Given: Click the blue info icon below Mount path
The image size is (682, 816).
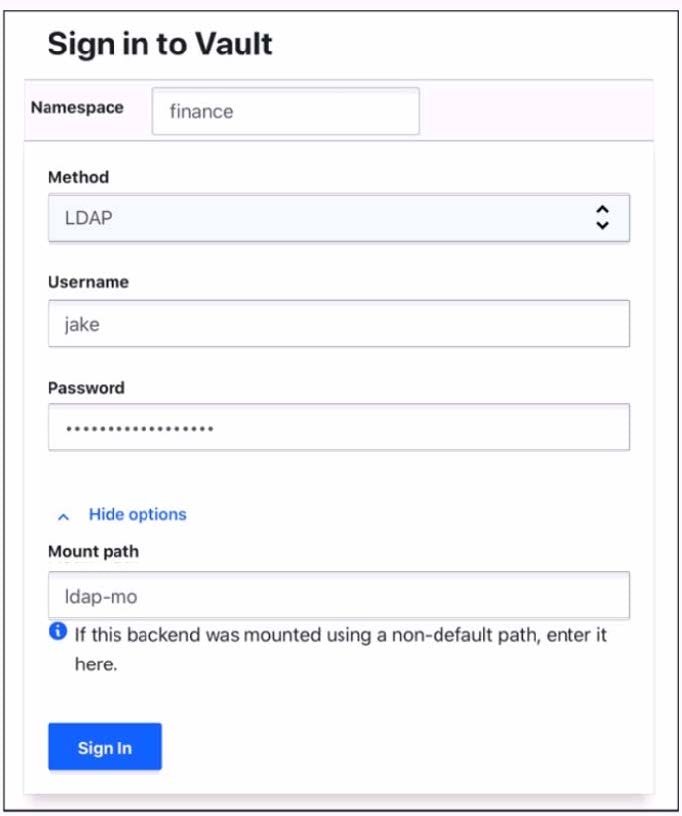Looking at the screenshot, I should 58,632.
